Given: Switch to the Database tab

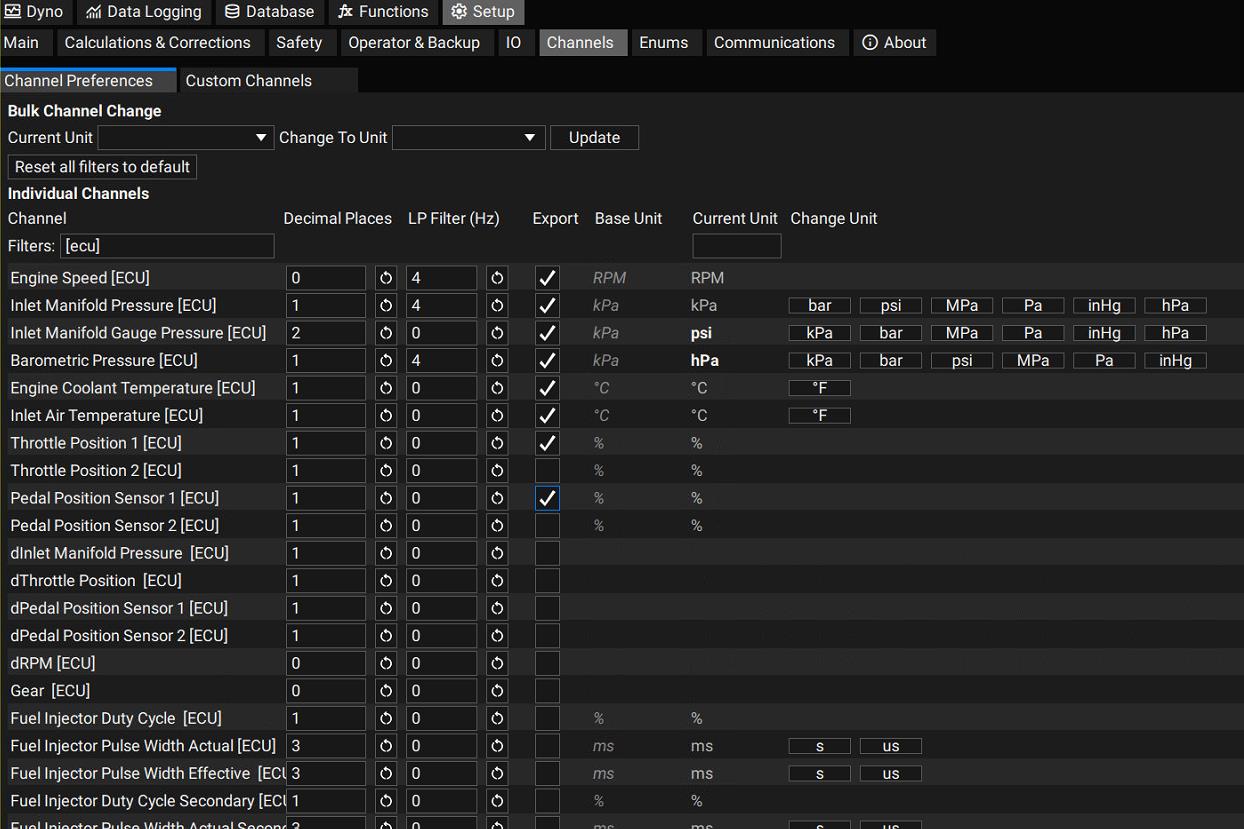Looking at the screenshot, I should click(269, 12).
